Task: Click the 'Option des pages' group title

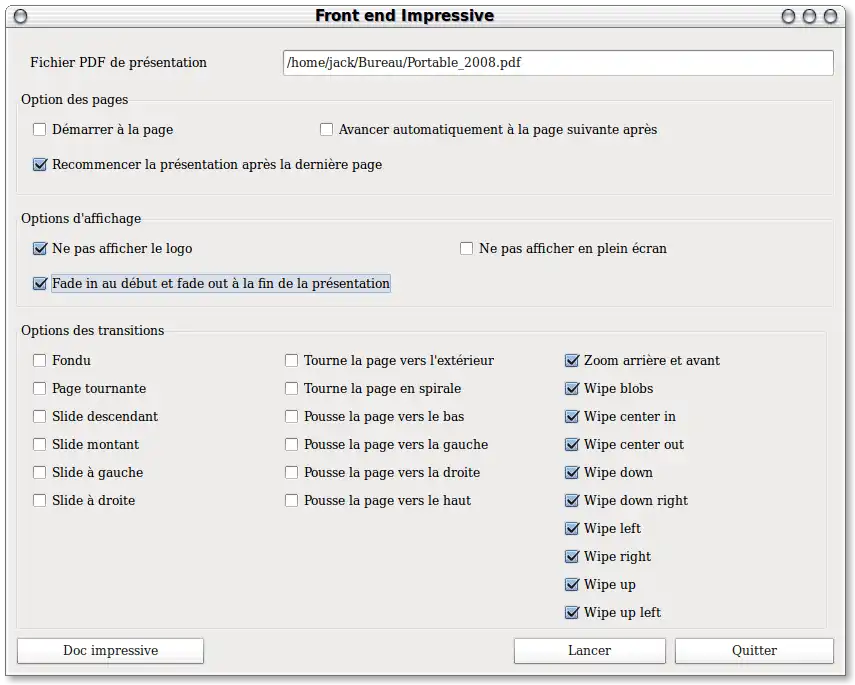Action: coord(75,100)
